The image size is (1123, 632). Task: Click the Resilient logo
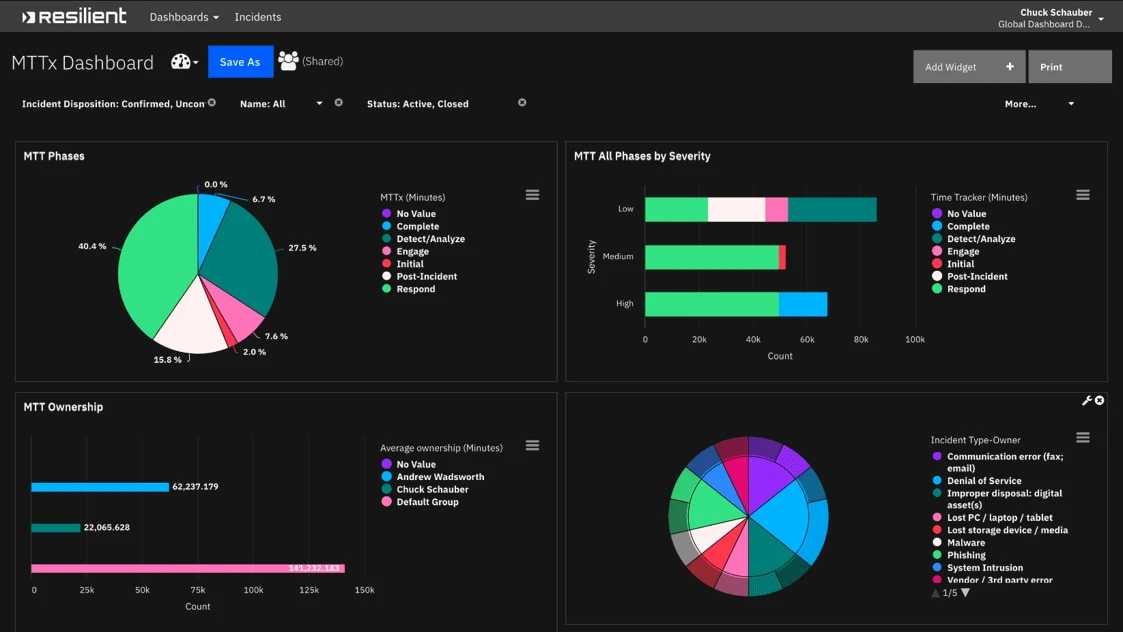[x=73, y=16]
